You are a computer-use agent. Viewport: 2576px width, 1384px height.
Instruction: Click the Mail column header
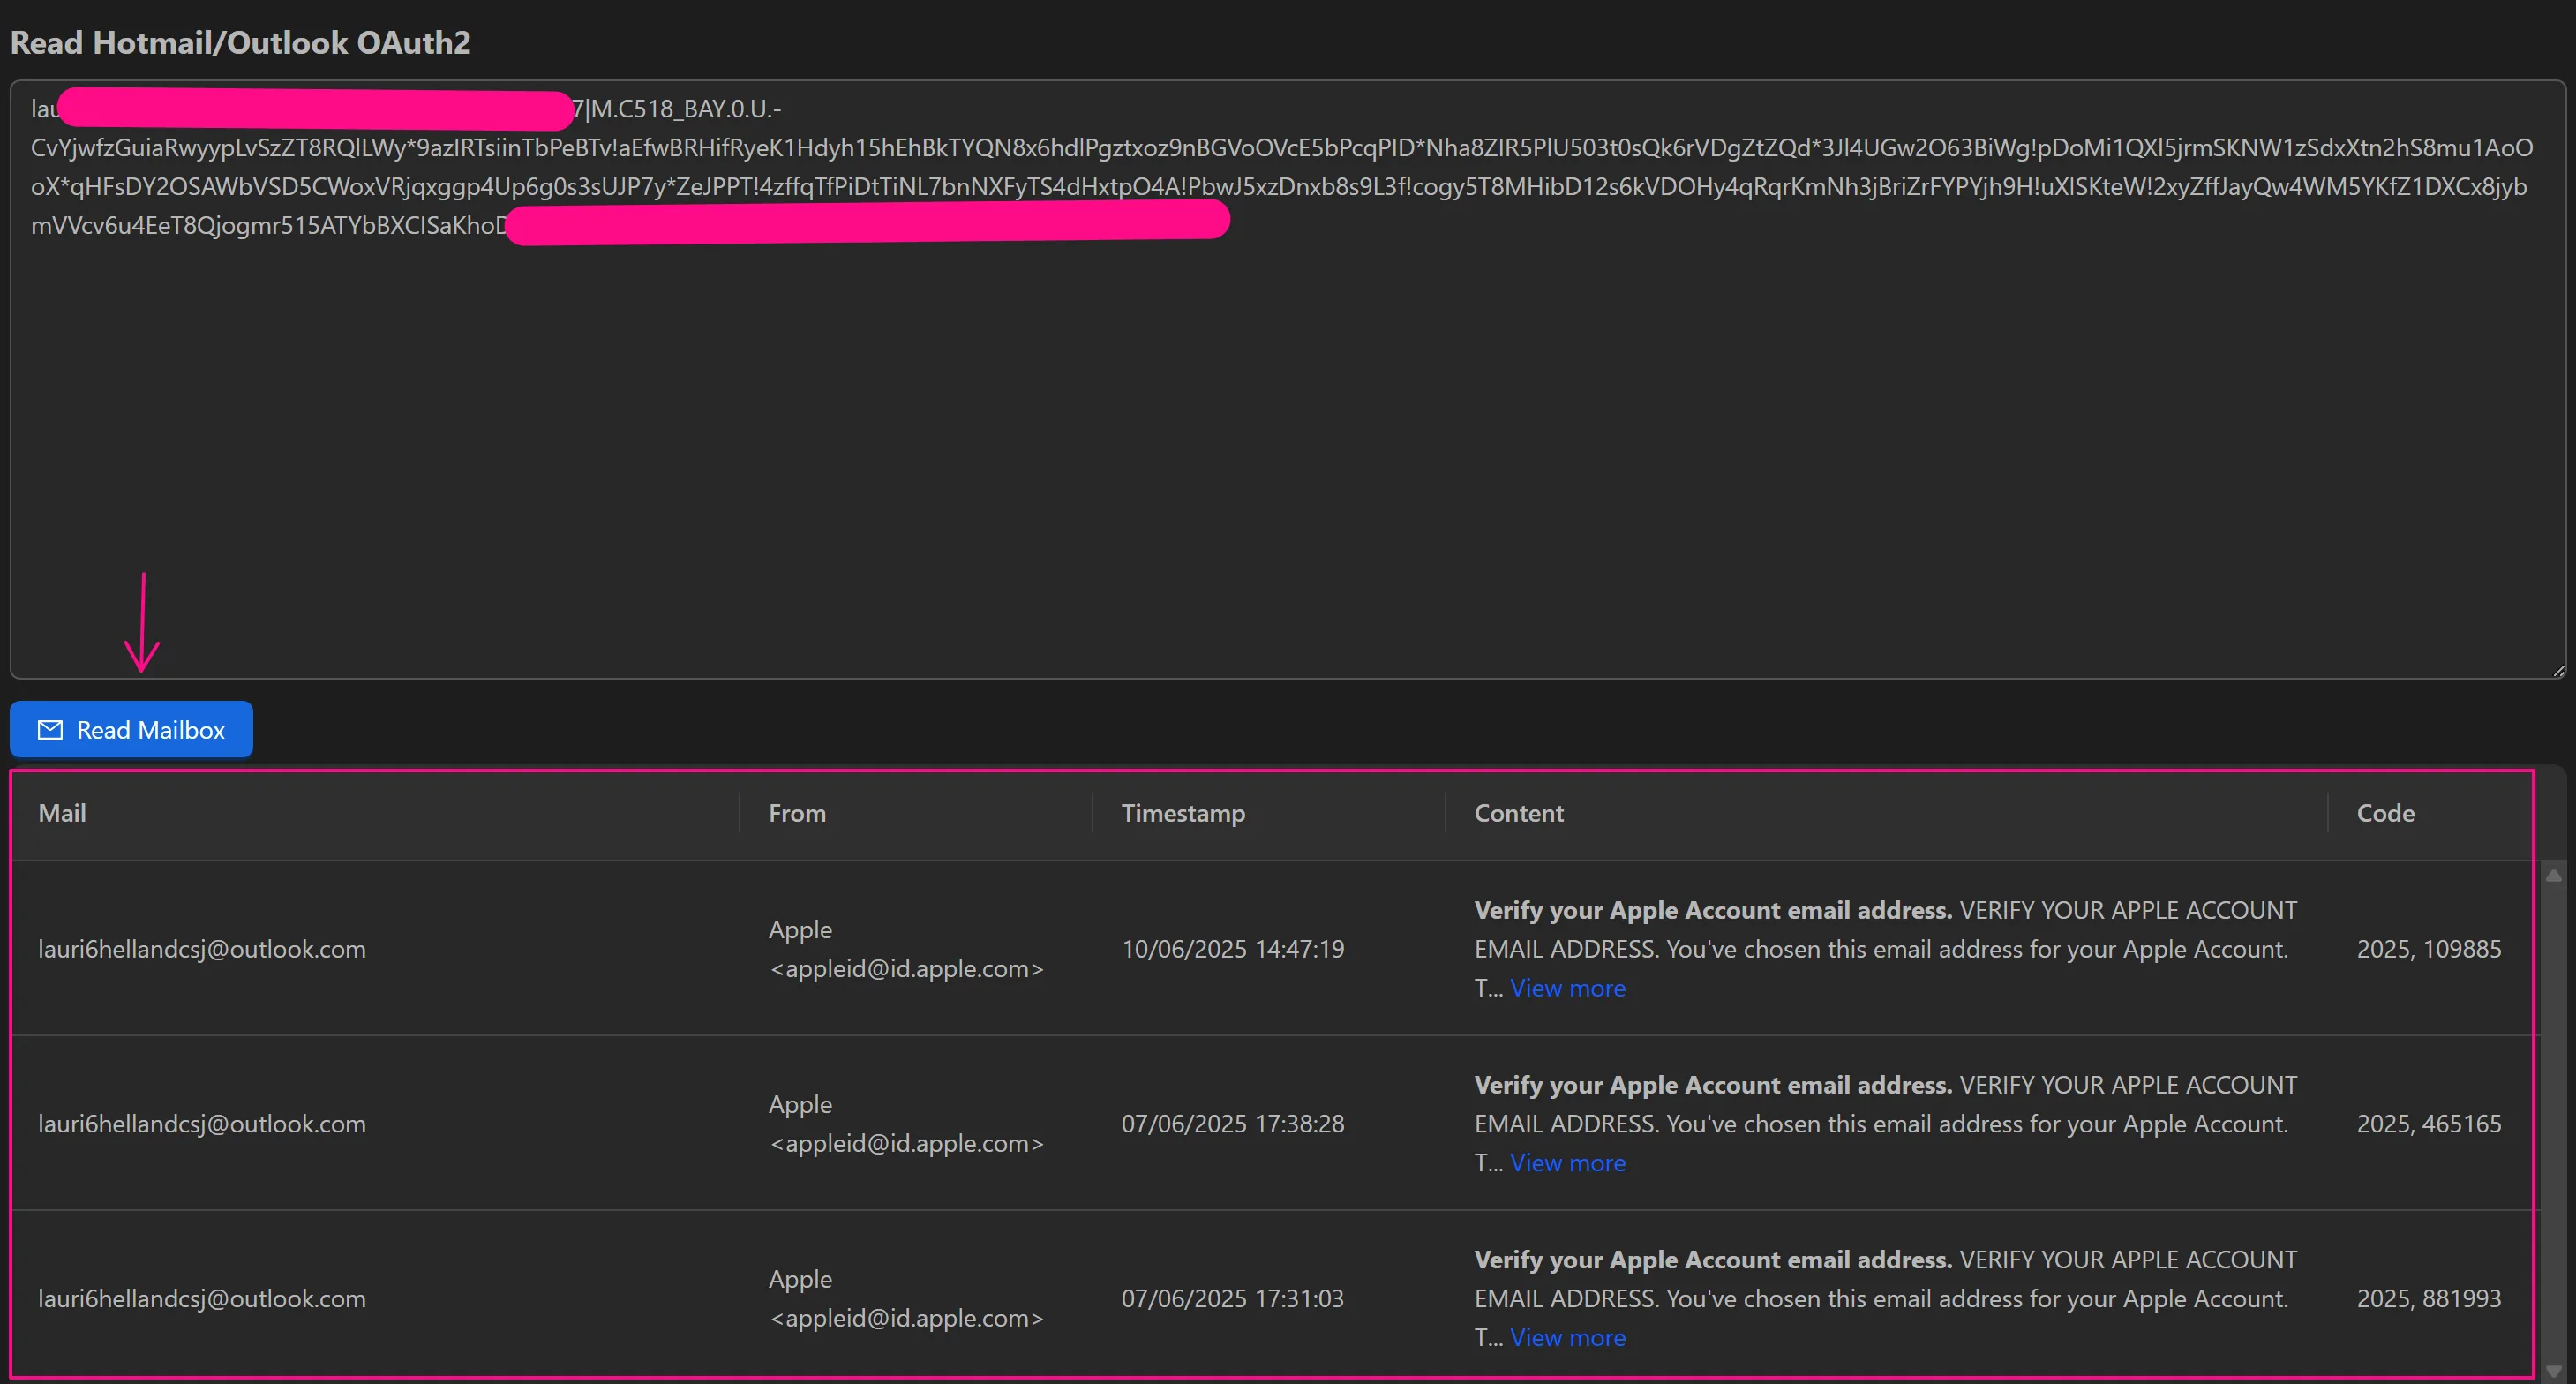coord(62,812)
